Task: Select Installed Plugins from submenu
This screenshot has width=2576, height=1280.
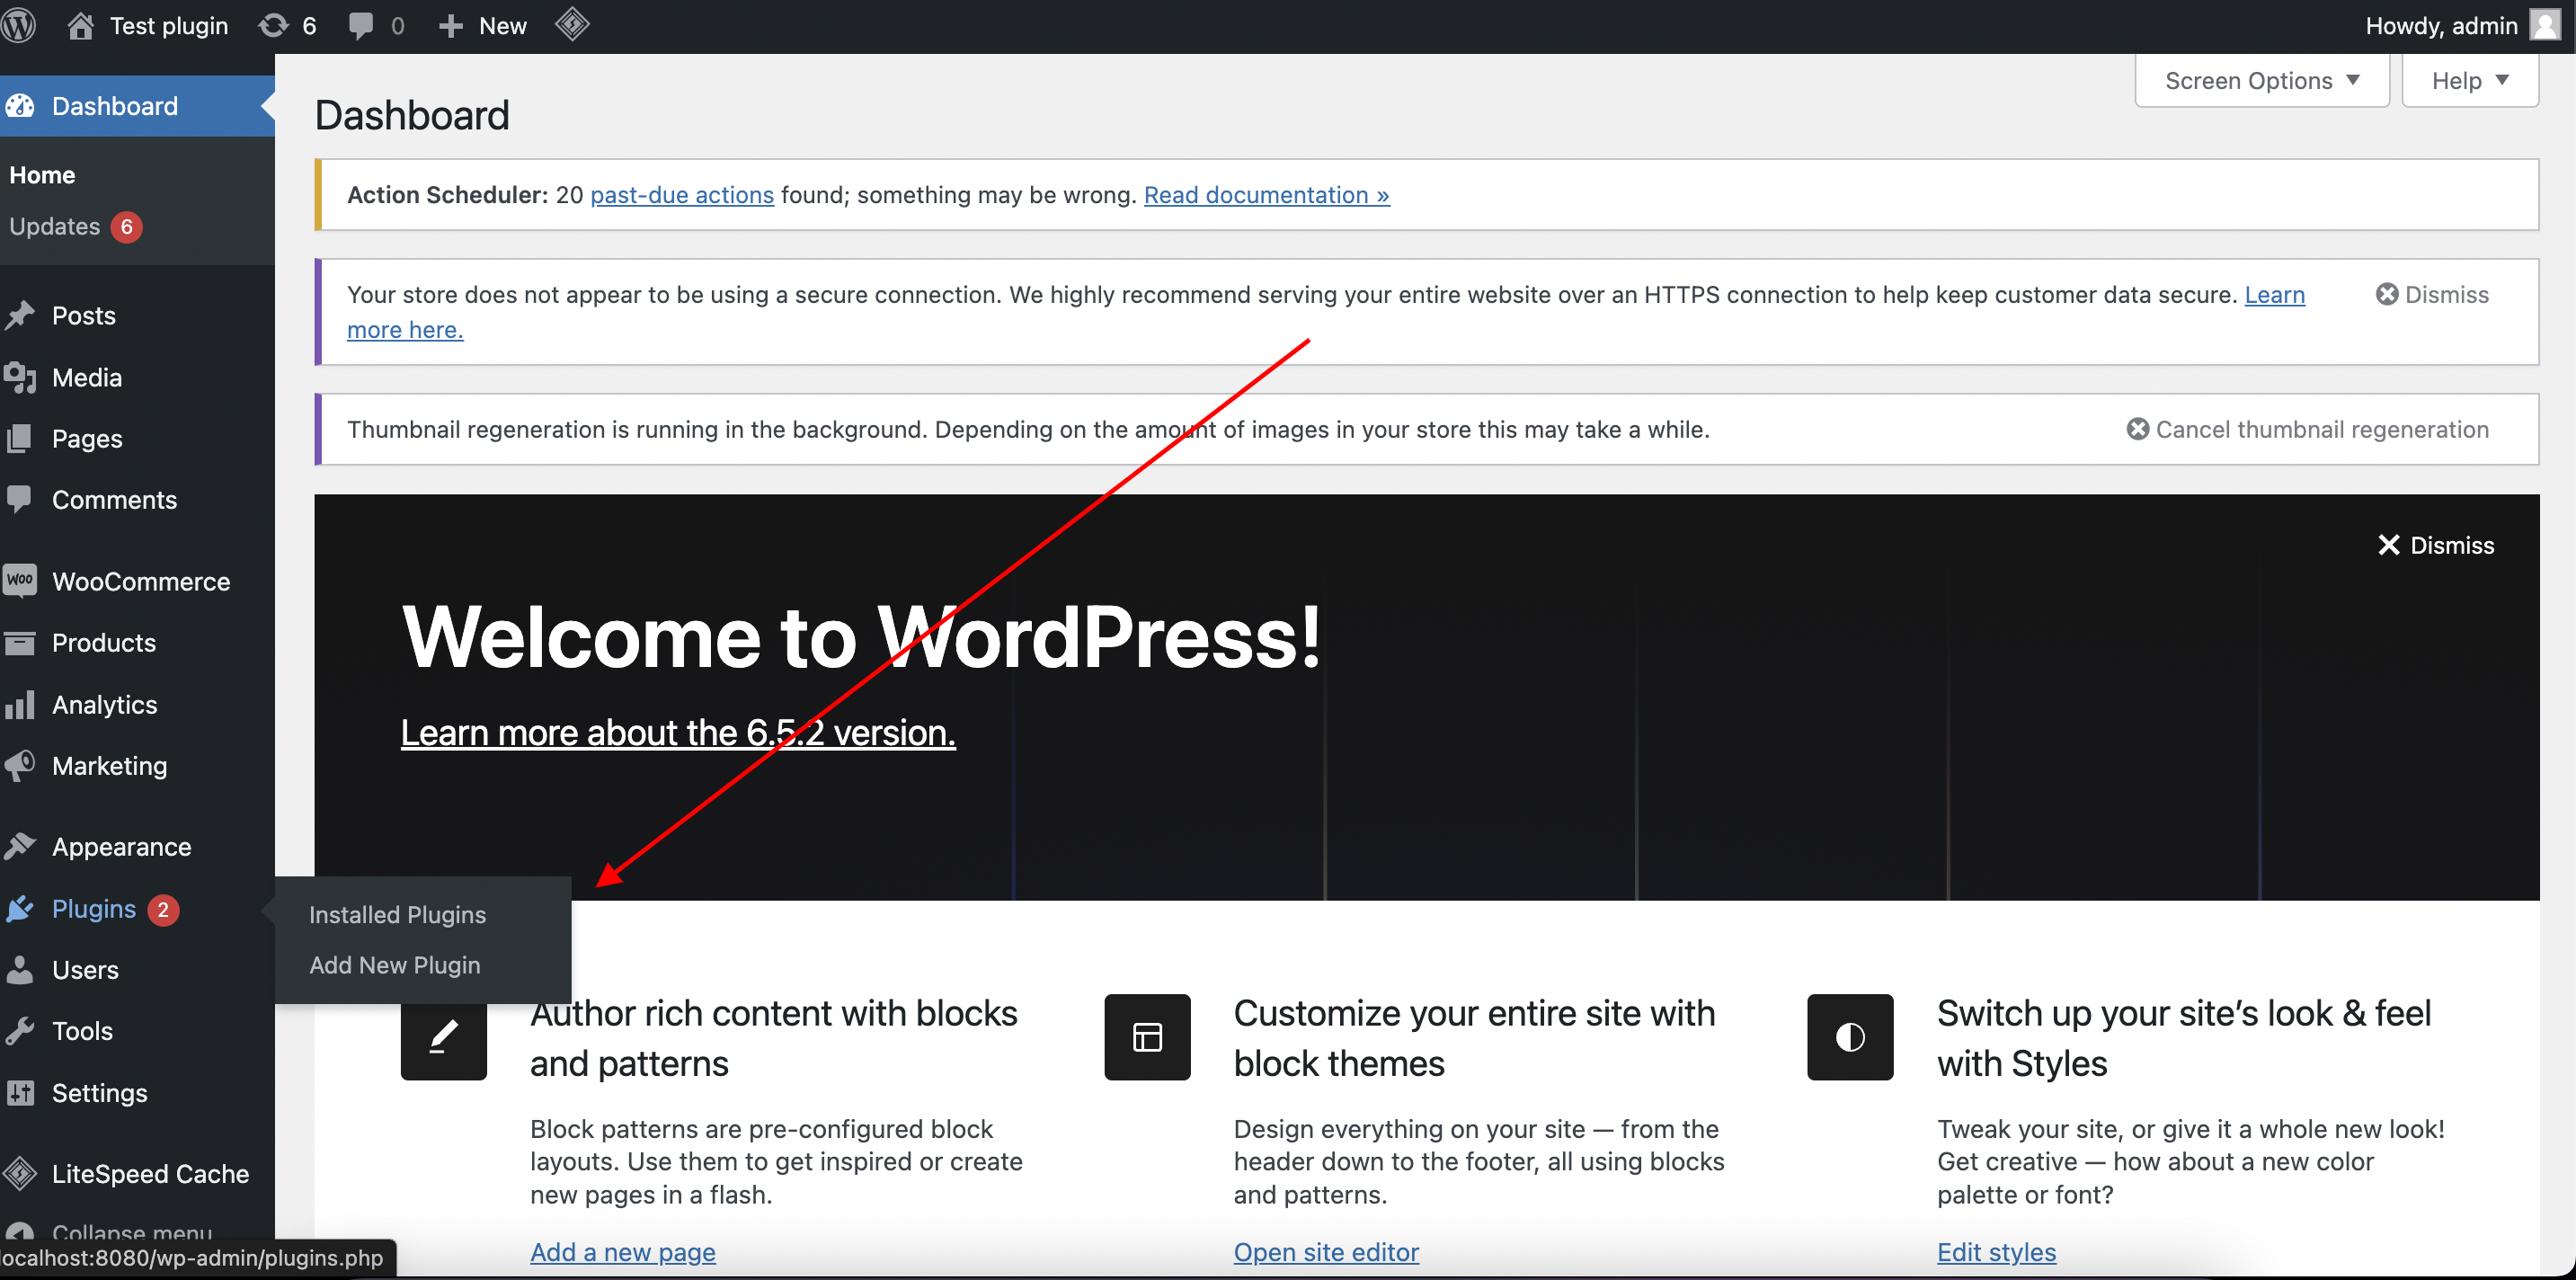Action: [397, 915]
